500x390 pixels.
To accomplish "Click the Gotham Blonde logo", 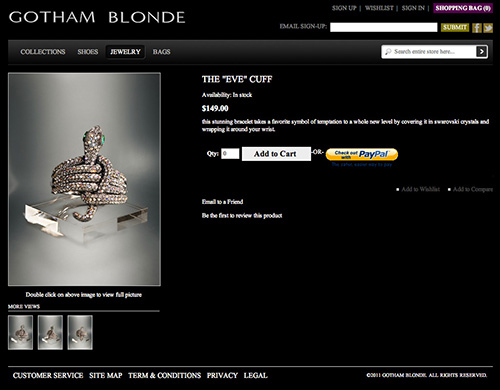I will click(97, 17).
